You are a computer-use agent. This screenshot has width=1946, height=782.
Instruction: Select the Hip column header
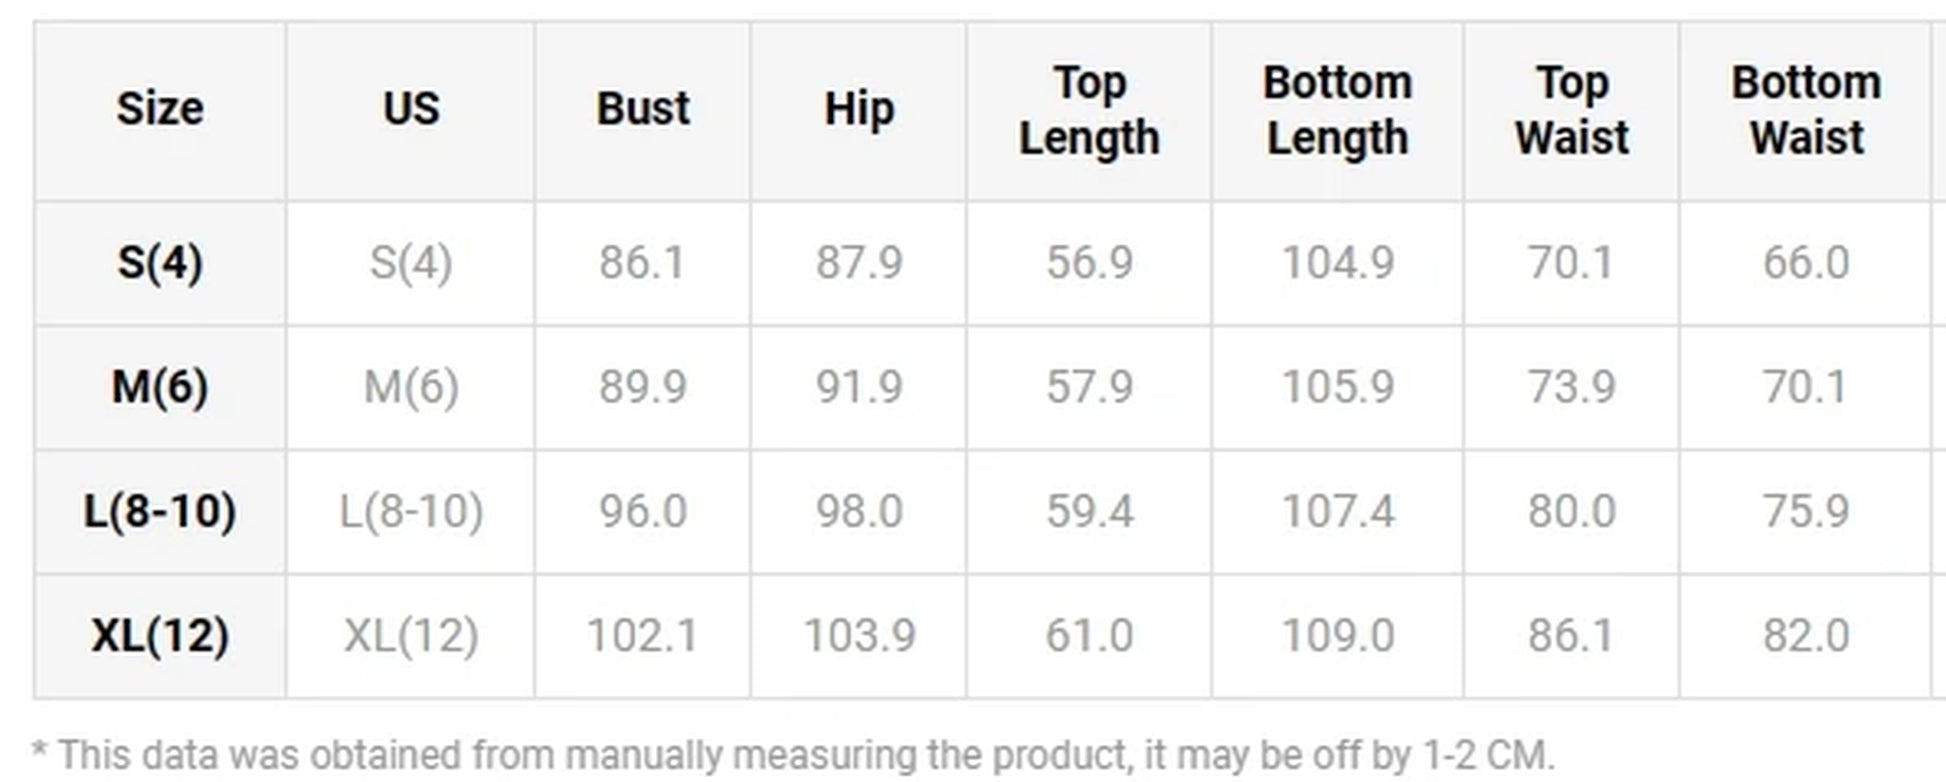coord(859,109)
